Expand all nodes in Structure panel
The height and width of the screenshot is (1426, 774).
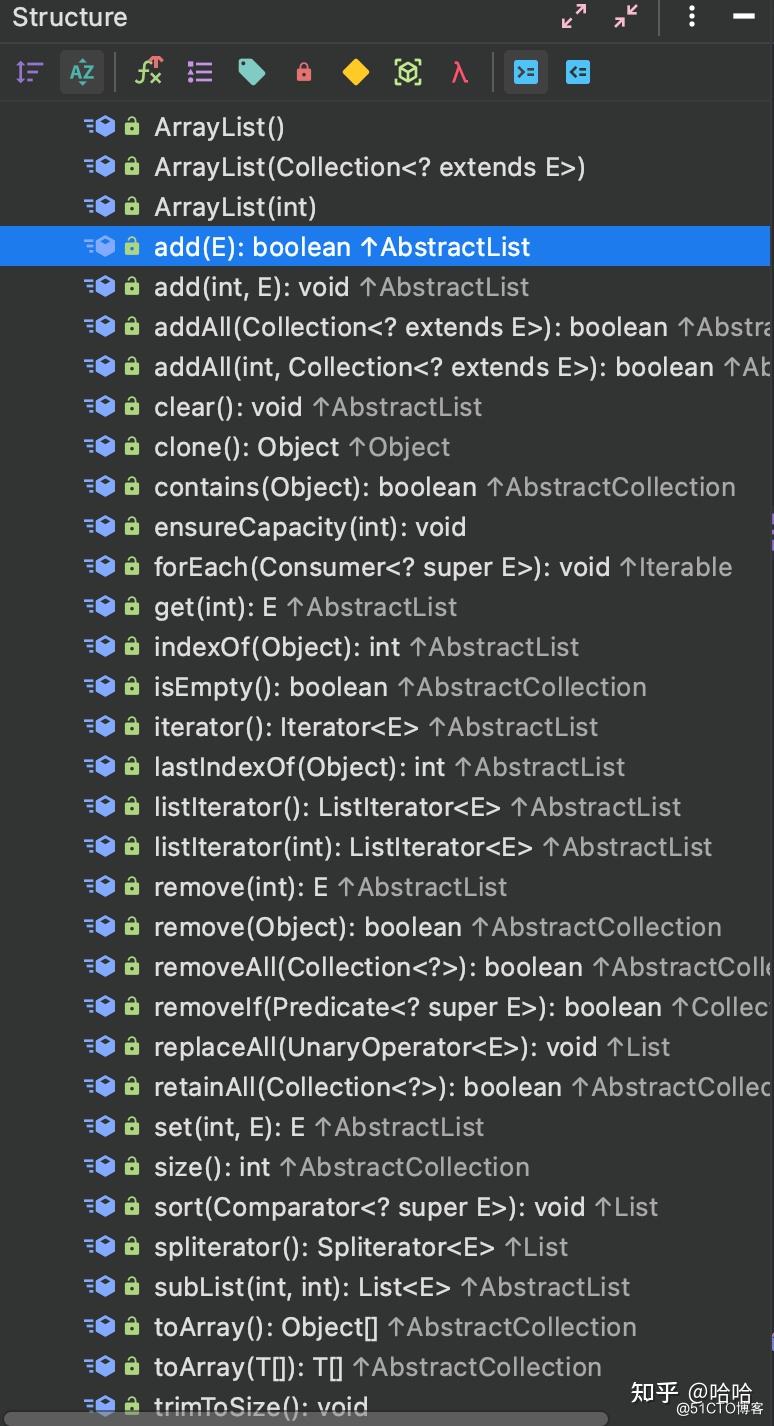tap(574, 17)
